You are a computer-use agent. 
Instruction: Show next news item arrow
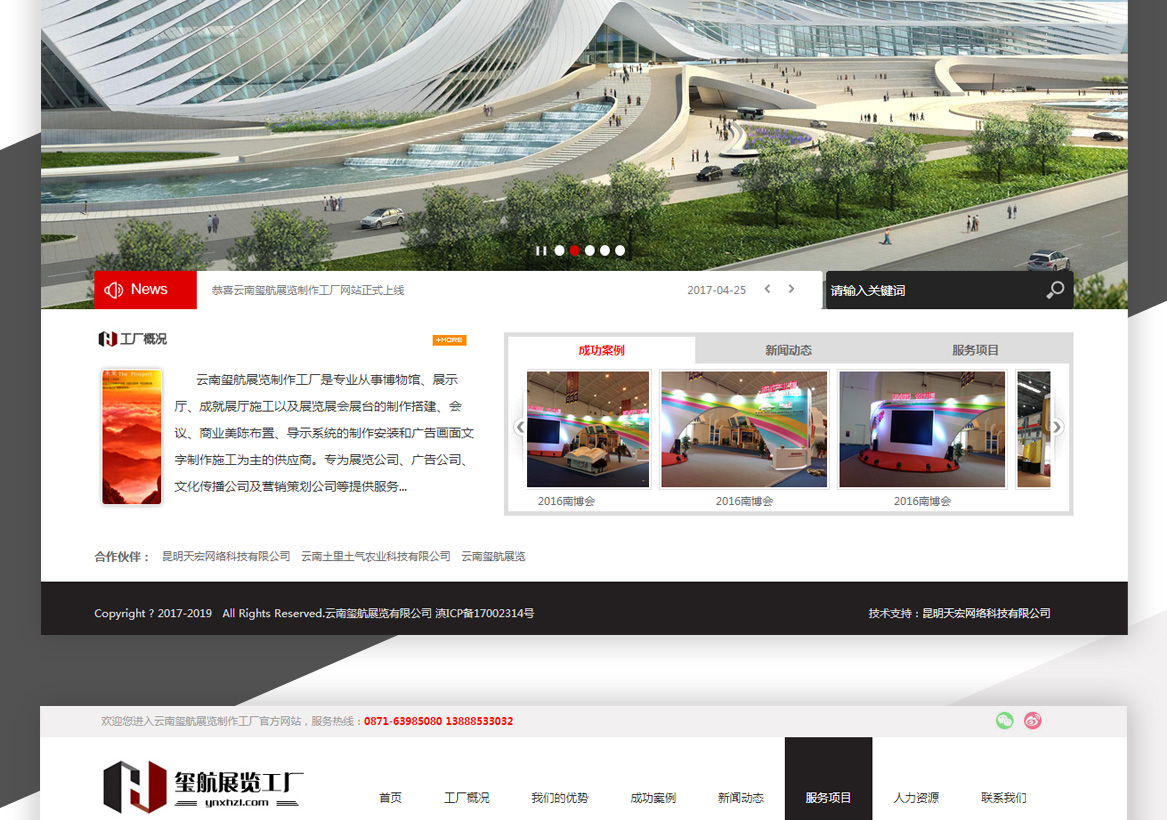click(791, 289)
